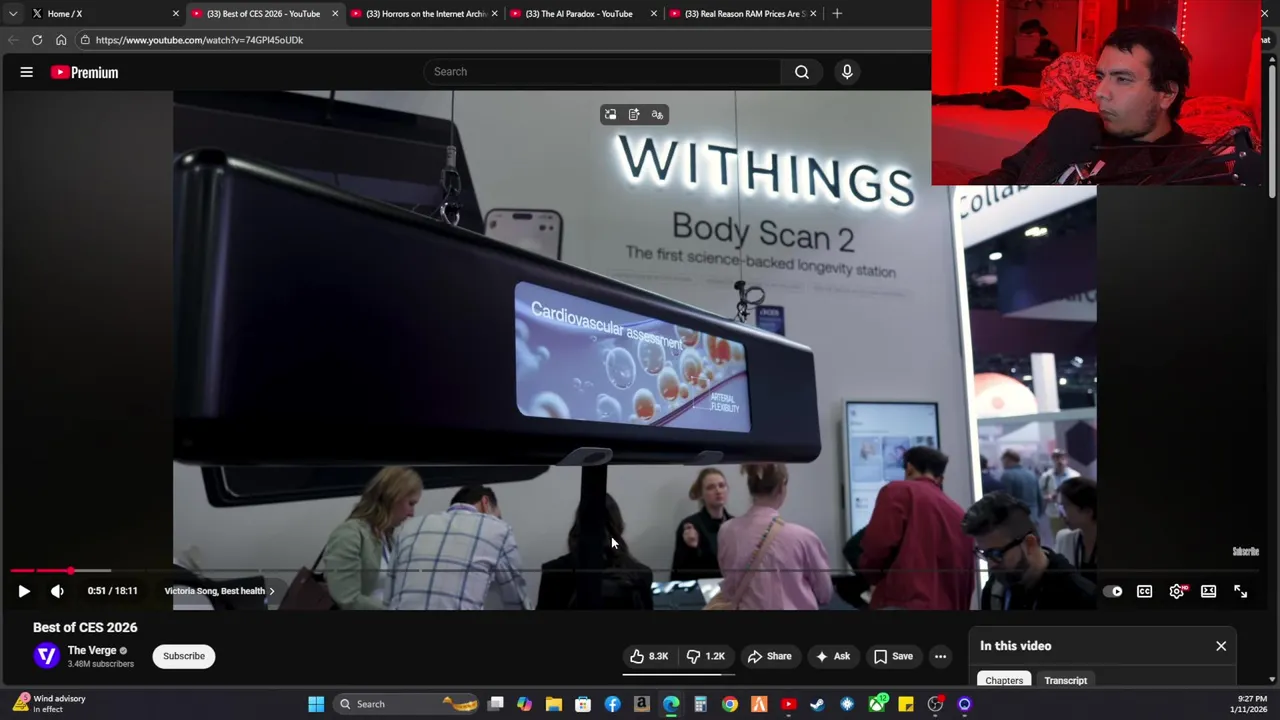
Task: Open the Wind advisory weather widget
Action: click(48, 704)
